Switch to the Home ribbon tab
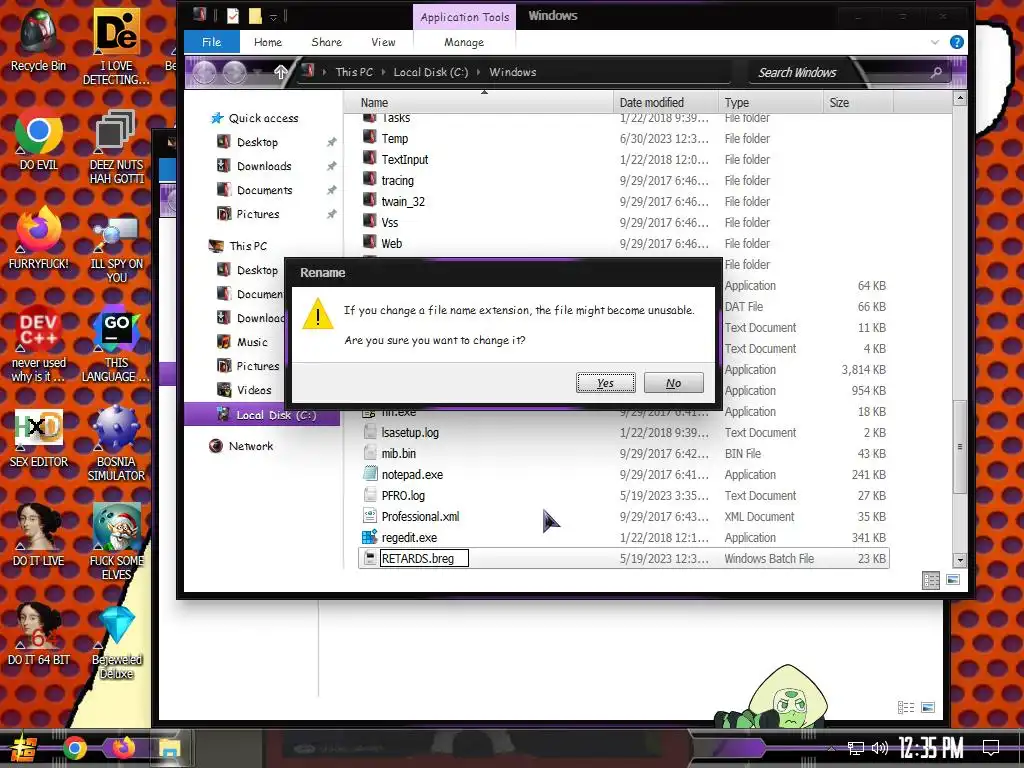 [x=268, y=42]
